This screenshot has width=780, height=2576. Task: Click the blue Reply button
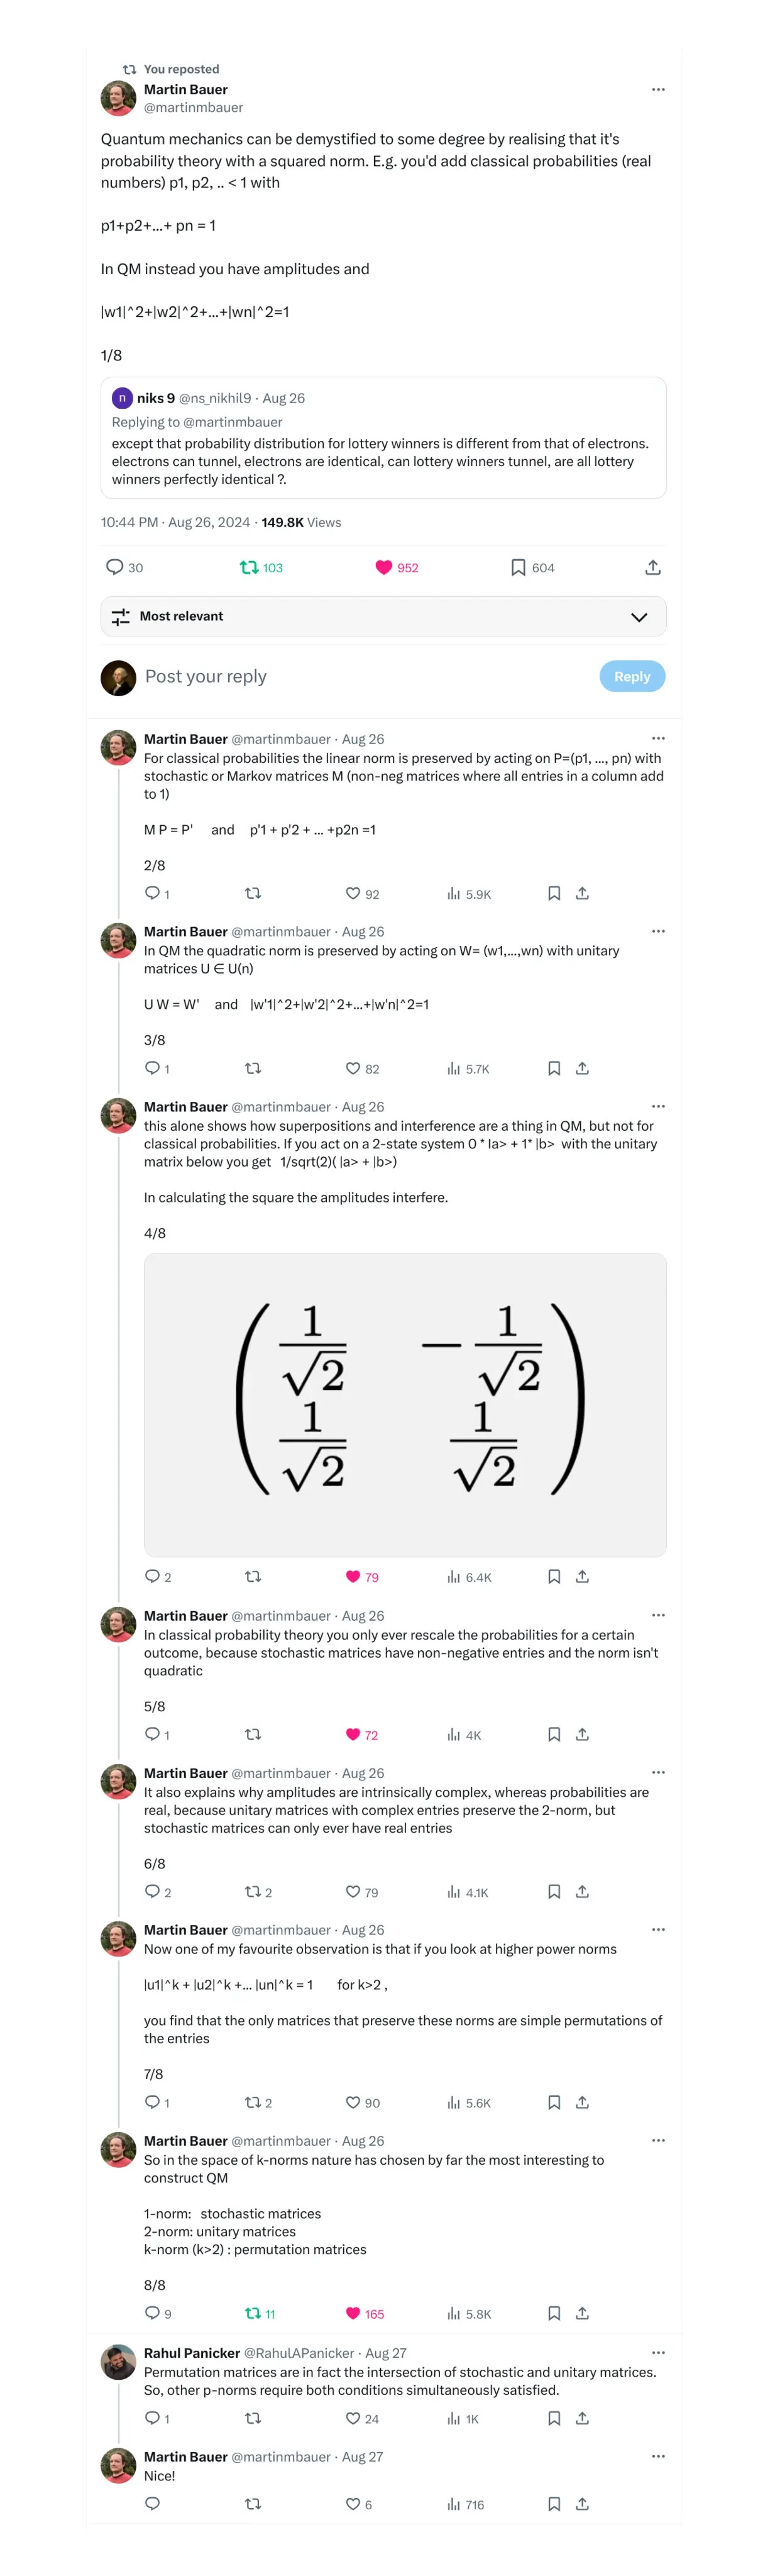click(632, 677)
